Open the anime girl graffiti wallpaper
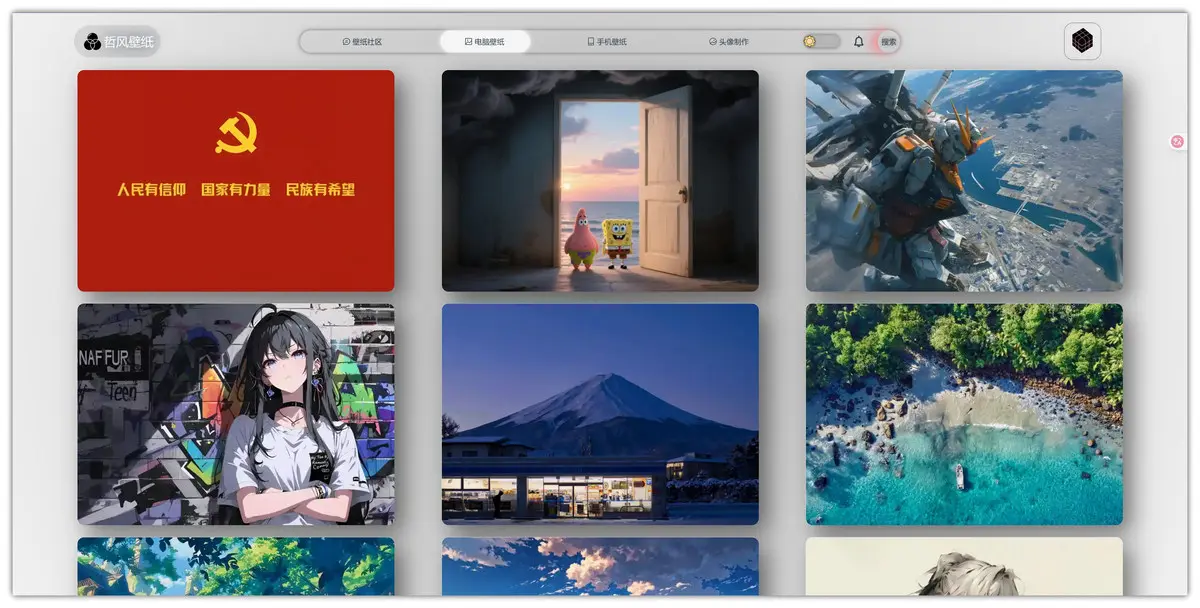Viewport: 1200px width, 608px height. [236, 414]
